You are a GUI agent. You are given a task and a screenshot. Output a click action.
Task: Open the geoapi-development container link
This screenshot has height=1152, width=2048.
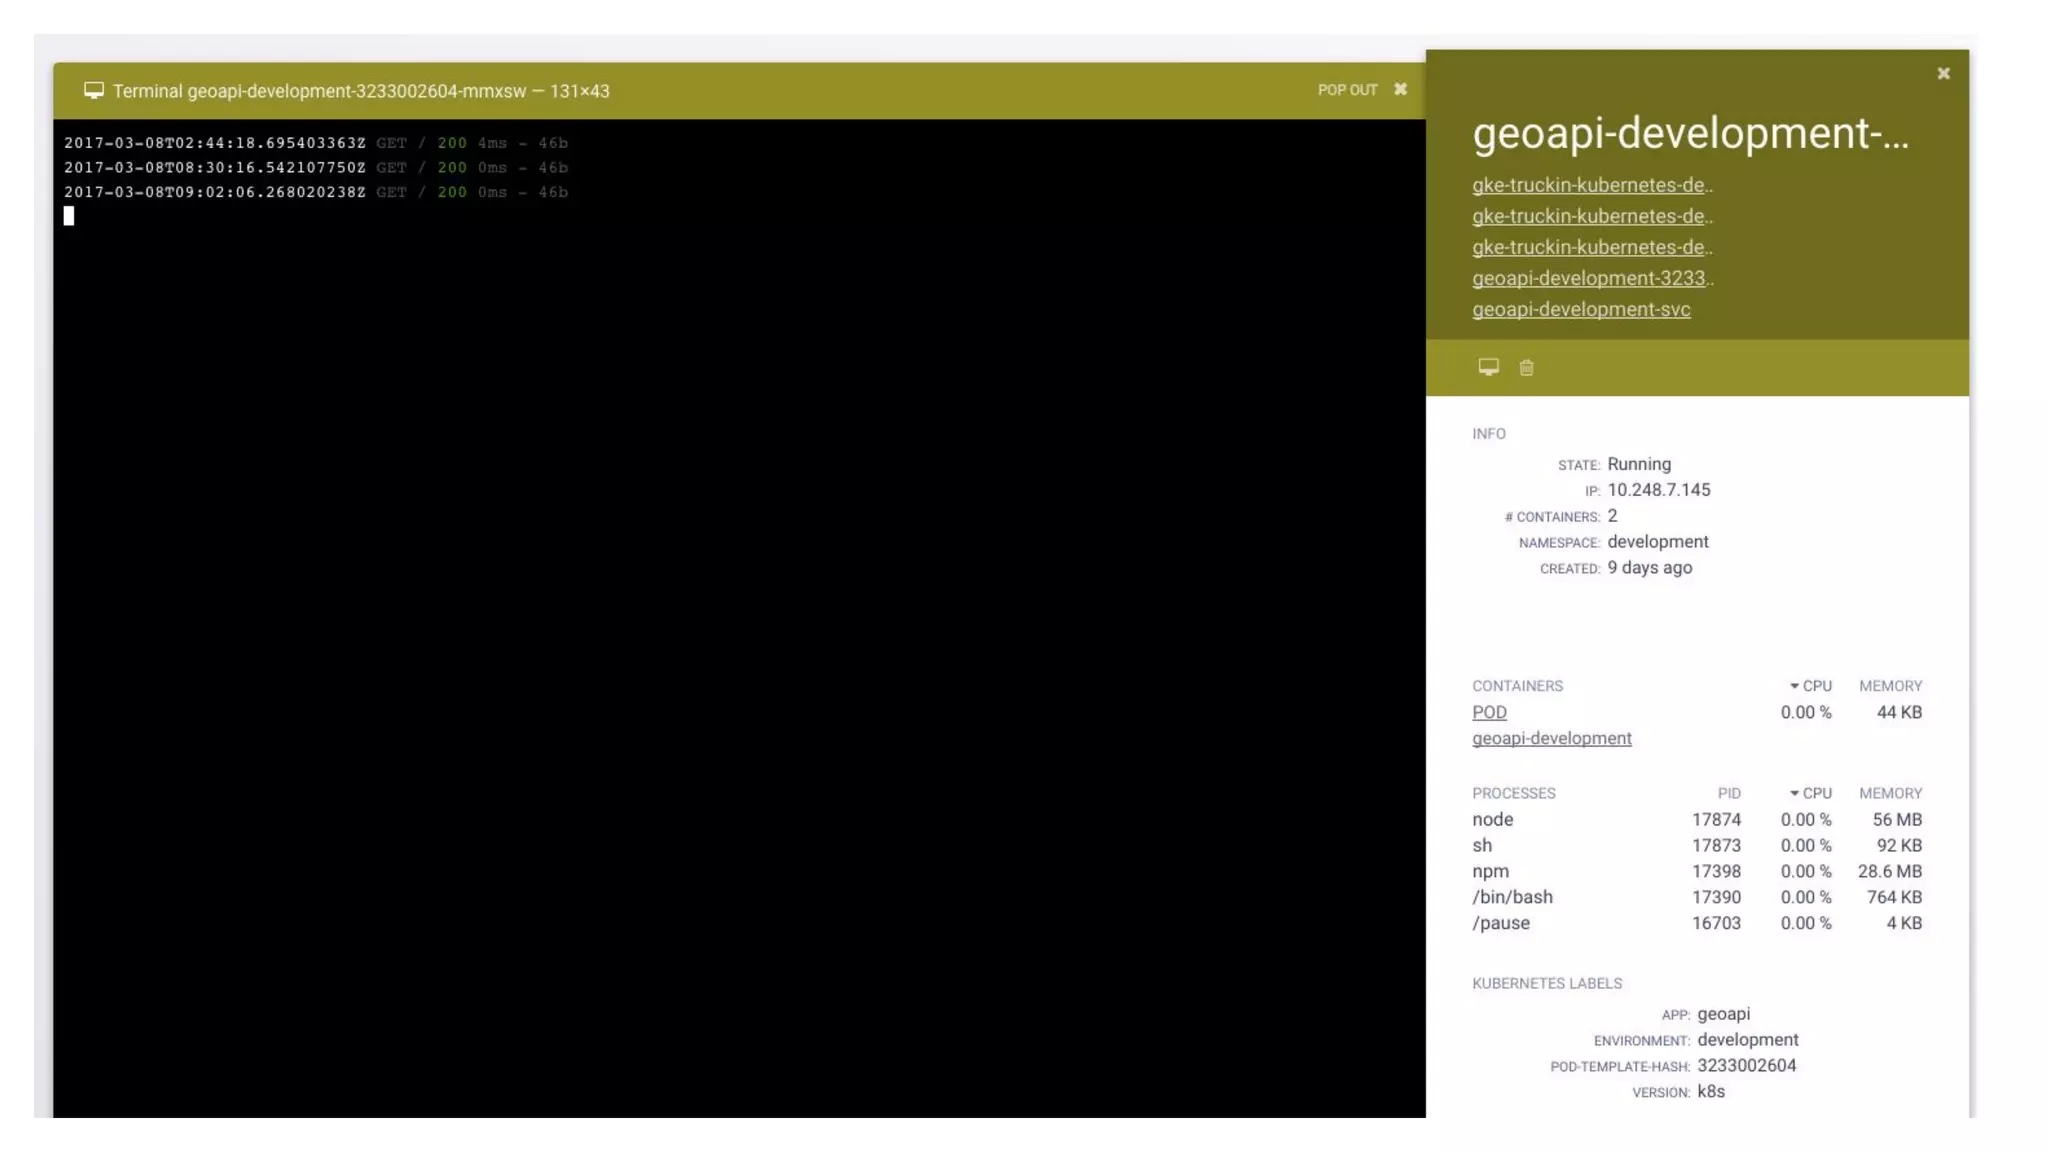click(1551, 738)
